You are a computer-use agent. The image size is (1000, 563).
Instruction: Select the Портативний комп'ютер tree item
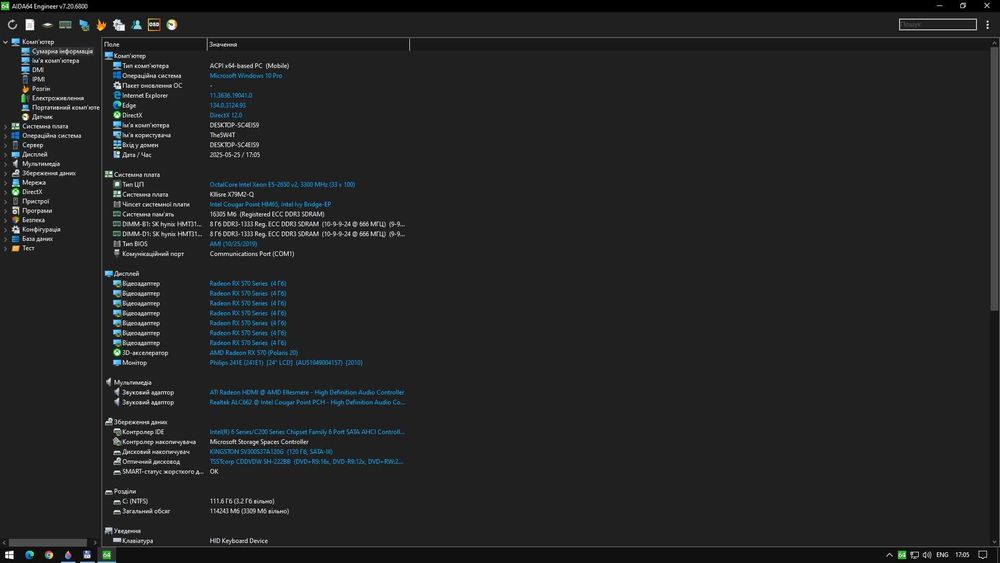pyautogui.click(x=65, y=108)
